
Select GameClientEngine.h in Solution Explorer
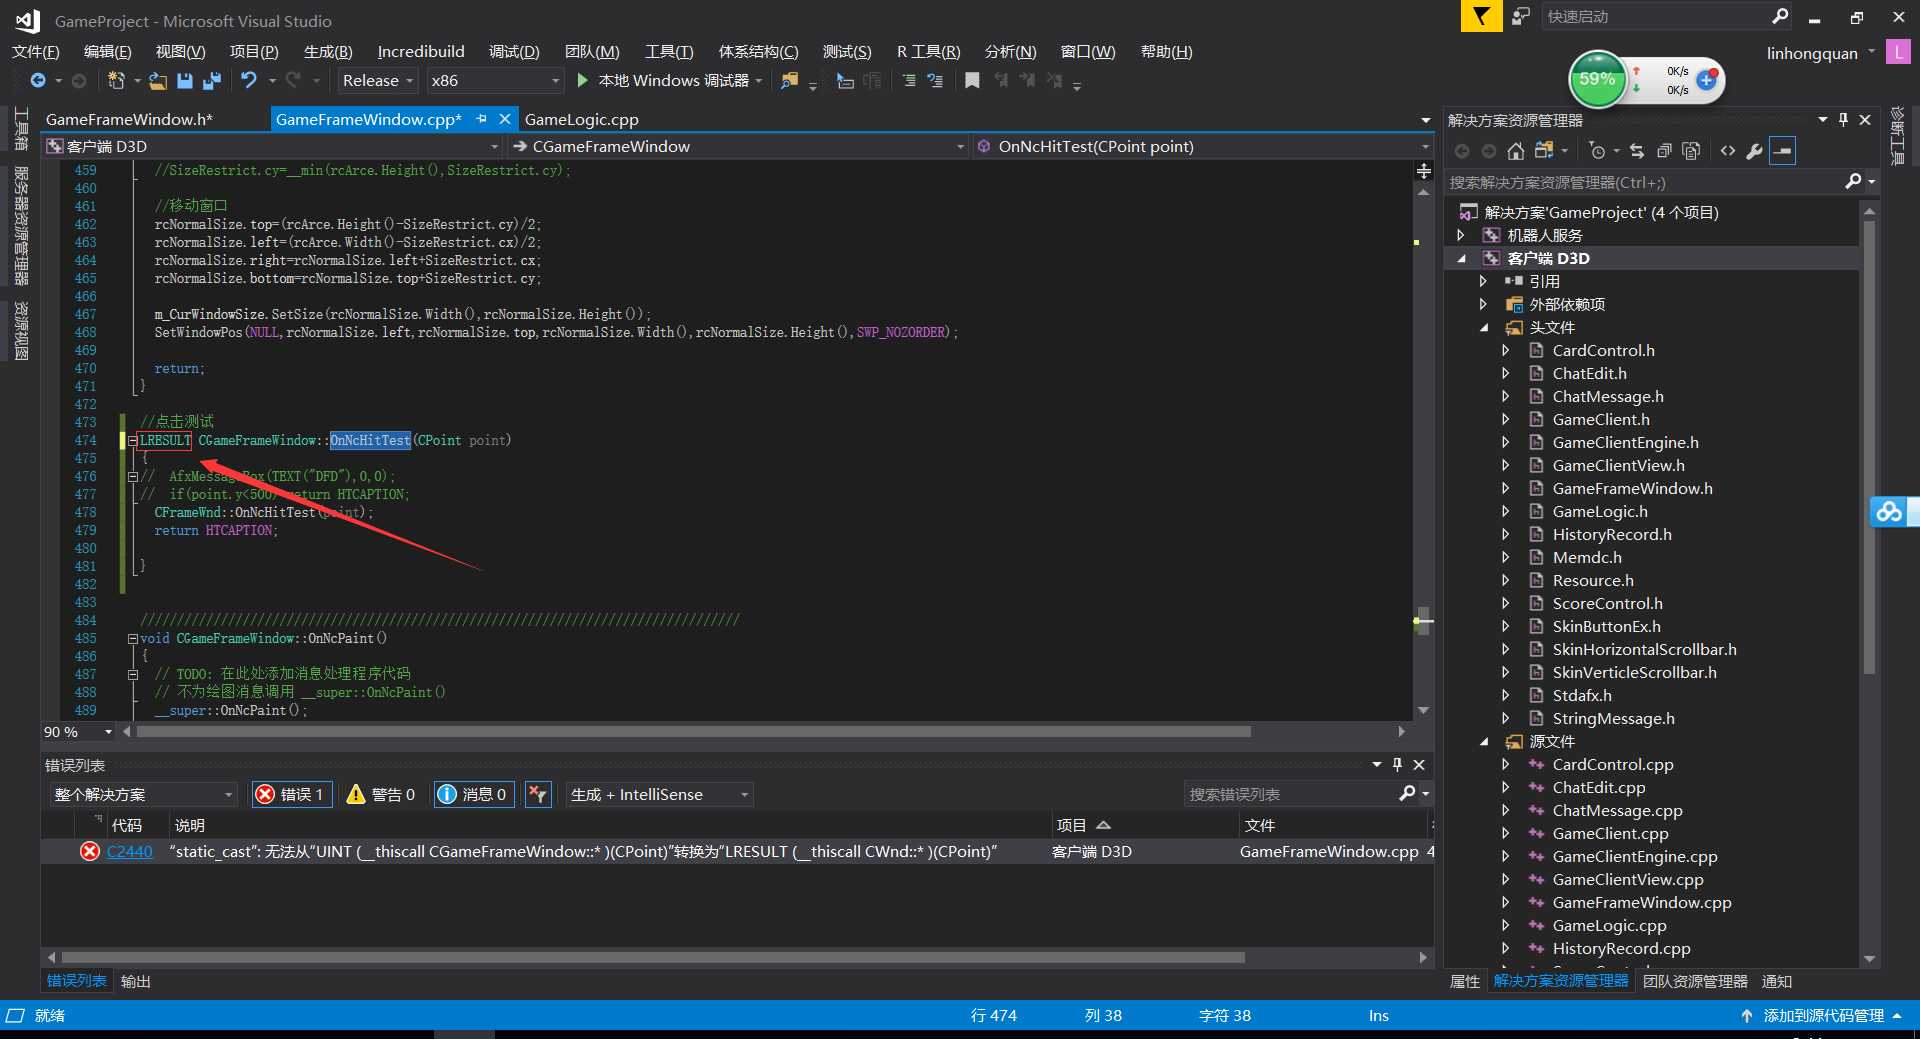pos(1625,442)
